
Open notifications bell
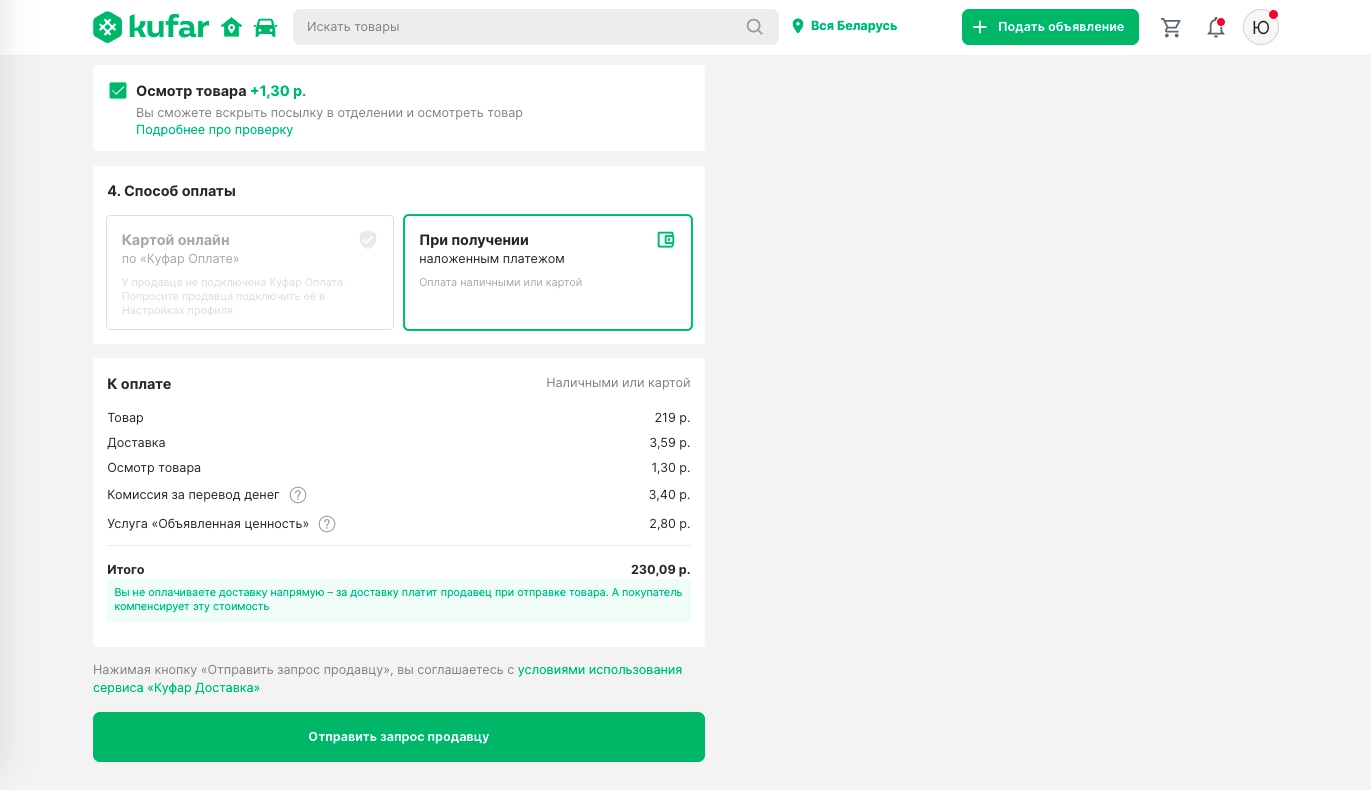click(x=1215, y=27)
